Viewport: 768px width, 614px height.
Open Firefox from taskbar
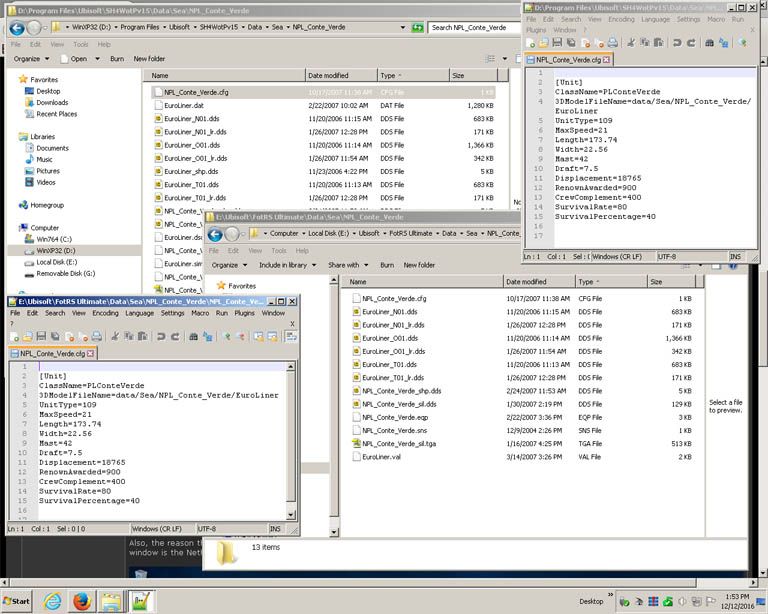point(82,601)
